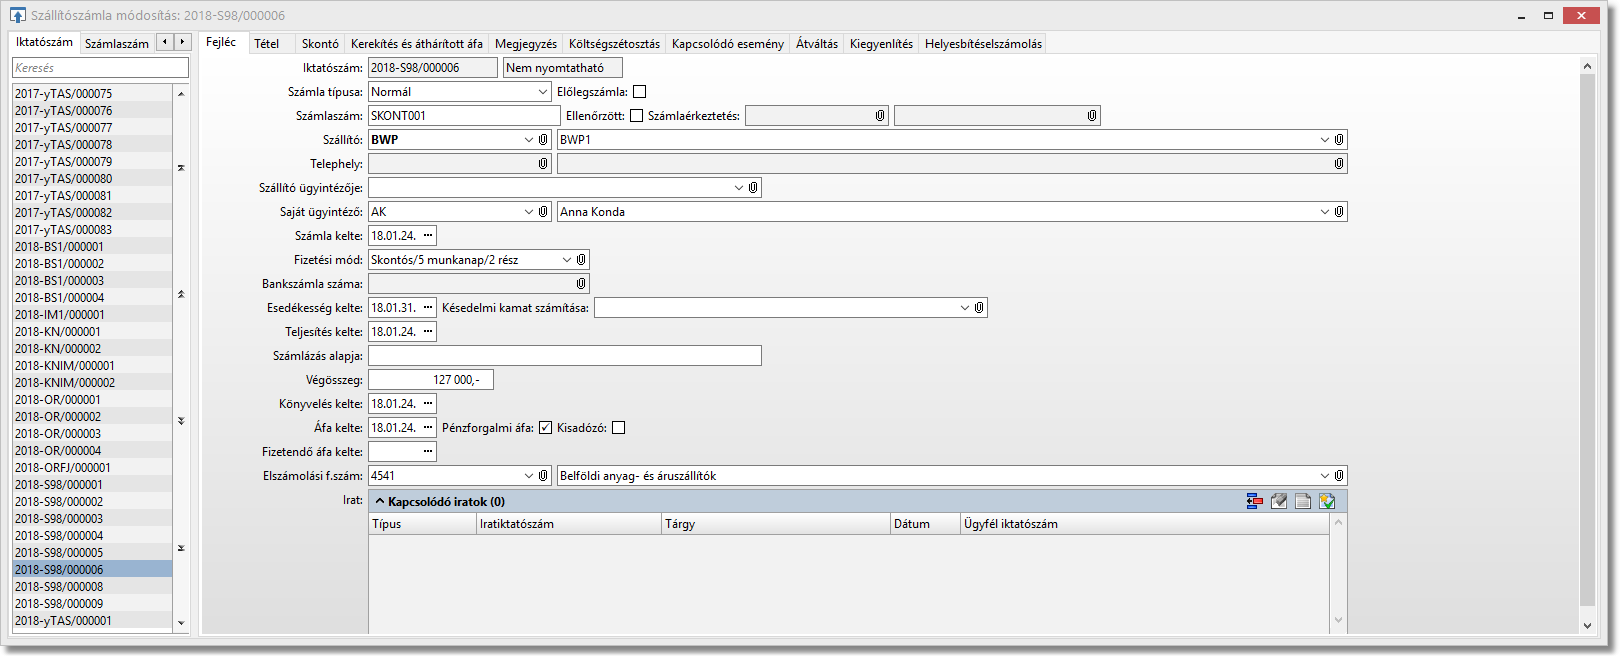Viewport: 1620px width, 658px height.
Task: Switch to the Tétel tab
Action: pos(267,44)
